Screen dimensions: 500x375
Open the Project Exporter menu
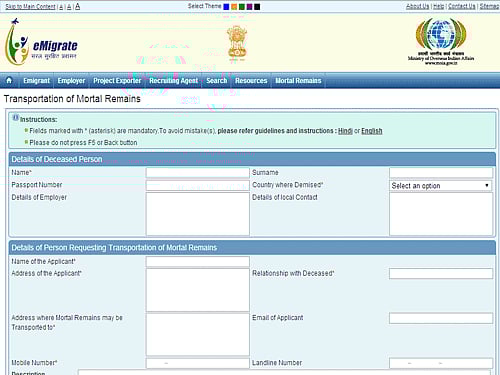coord(117,81)
